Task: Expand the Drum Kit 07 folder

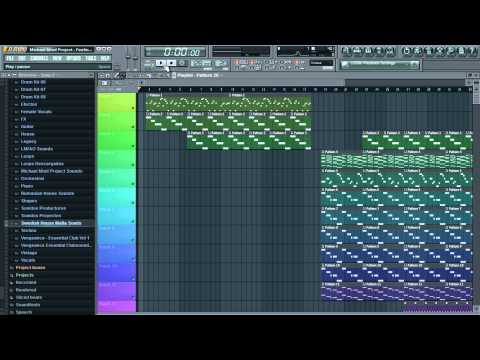Action: [x=33, y=89]
